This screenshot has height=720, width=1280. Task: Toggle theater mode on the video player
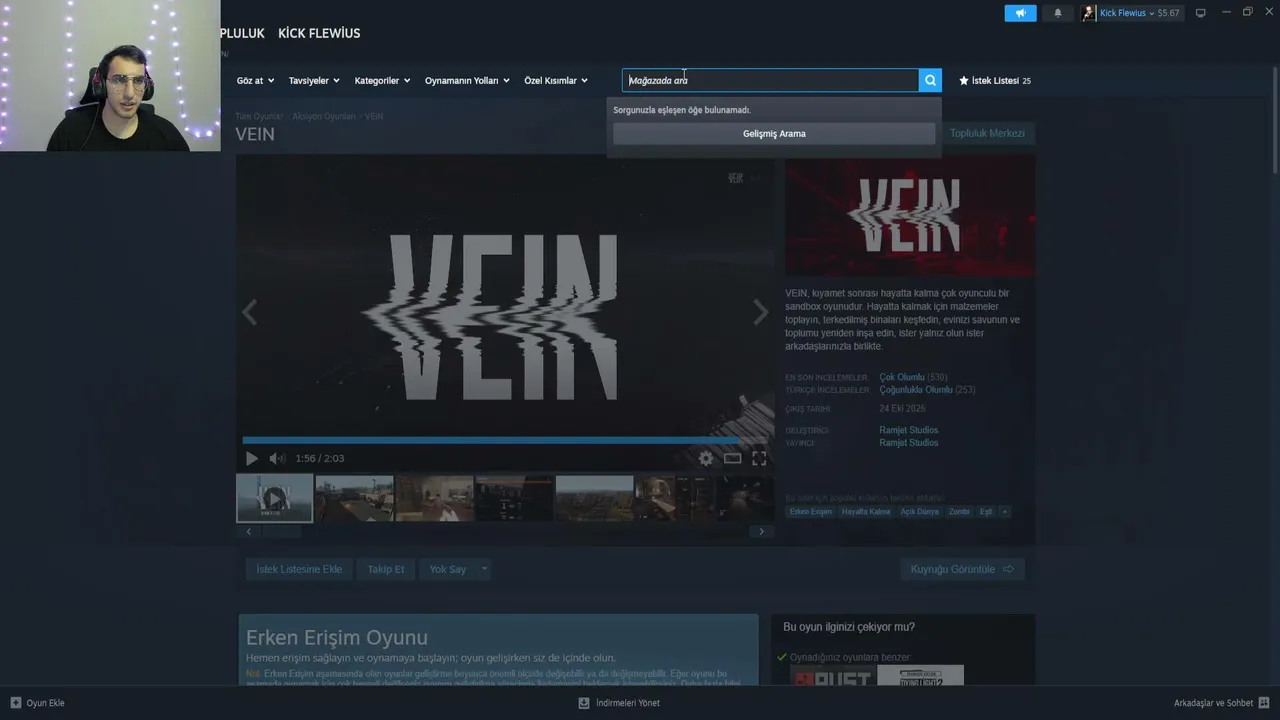733,458
